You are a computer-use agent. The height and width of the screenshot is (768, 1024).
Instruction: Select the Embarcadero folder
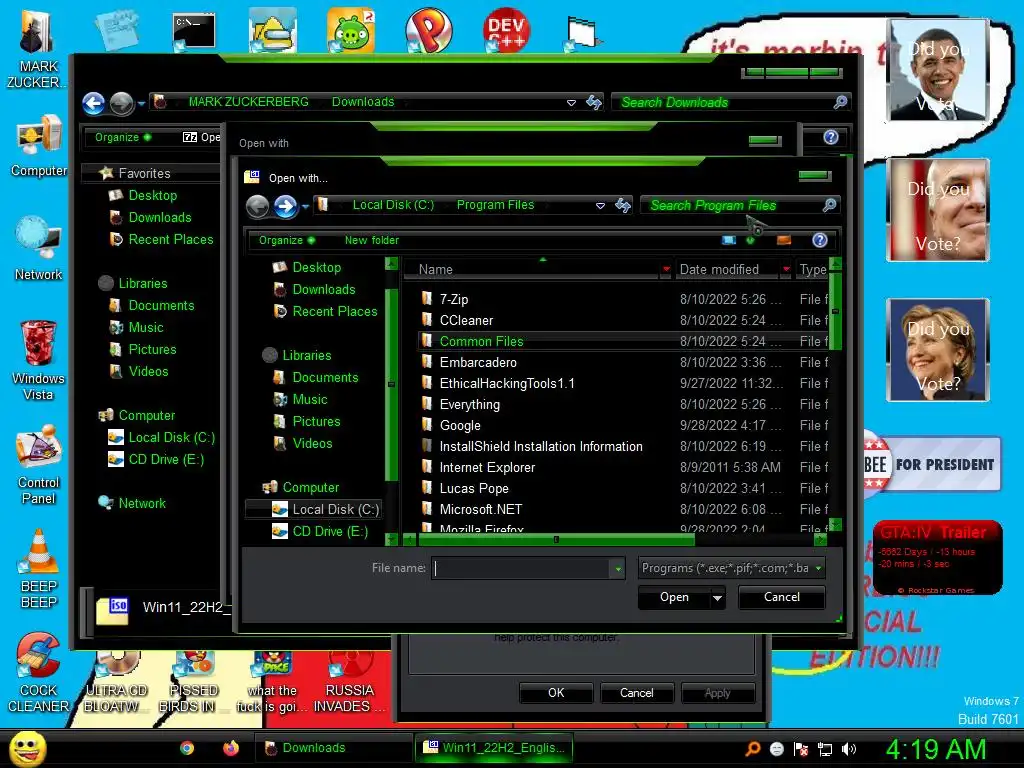click(477, 362)
